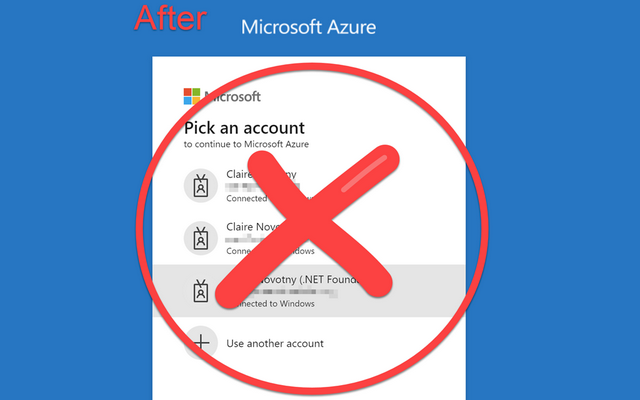Viewport: 640px width, 400px height.
Task: Click the "to continue to Microsoft Azure" subtitle
Action: tap(246, 144)
